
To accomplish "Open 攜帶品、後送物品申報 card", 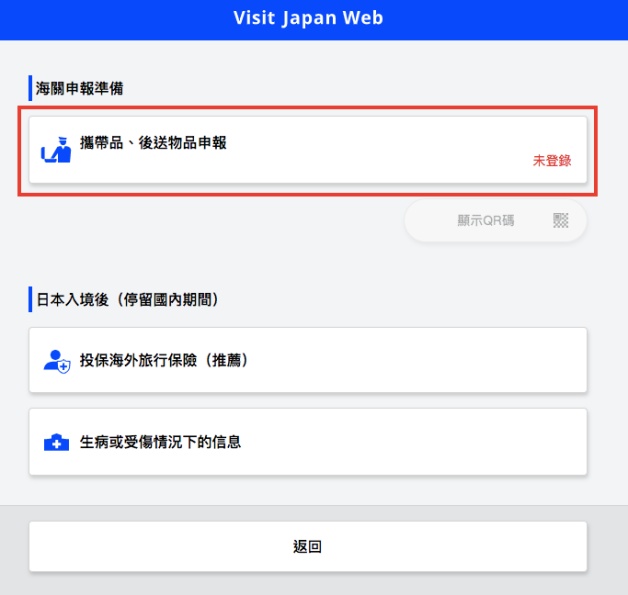I will pyautogui.click(x=308, y=150).
